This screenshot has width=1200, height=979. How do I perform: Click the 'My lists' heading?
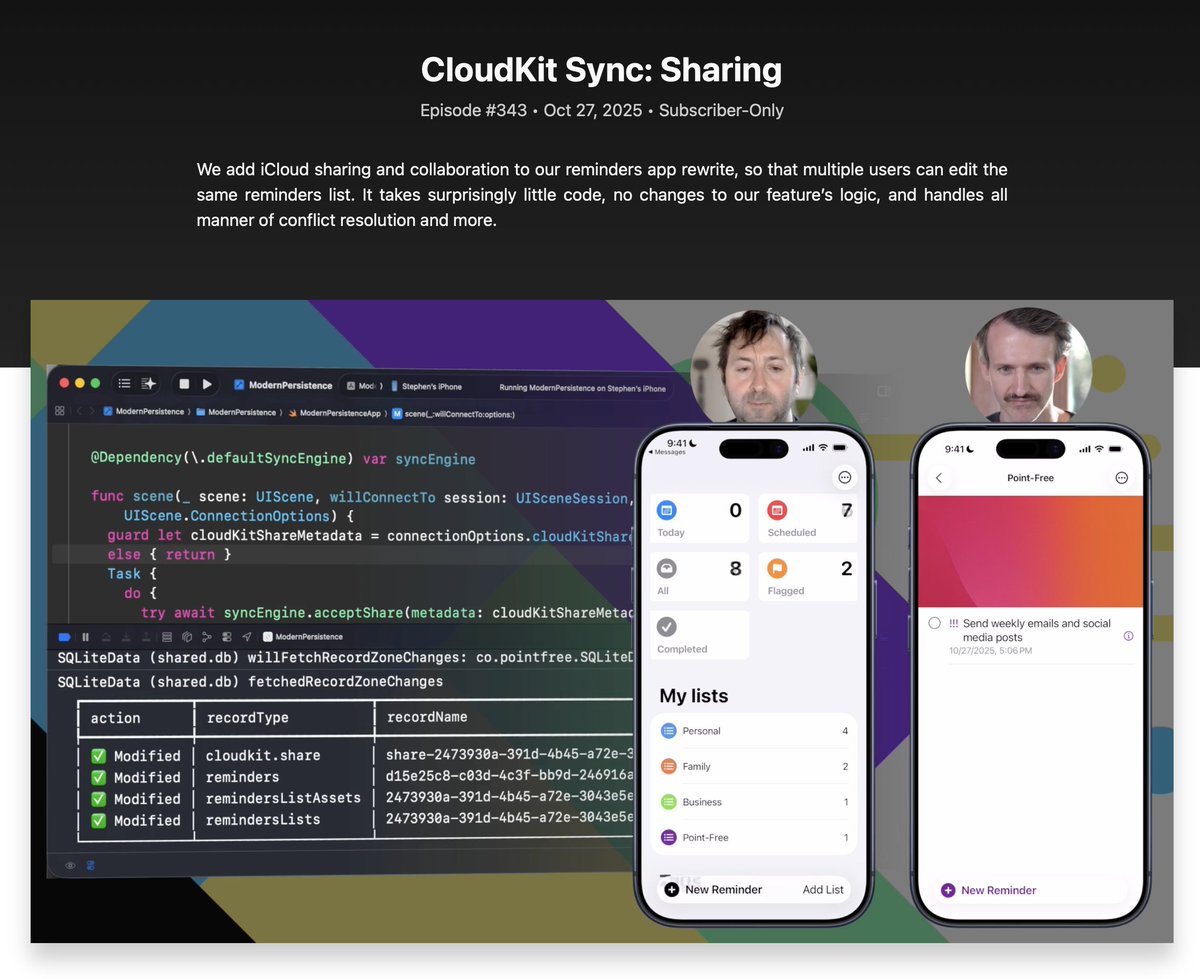coord(694,696)
